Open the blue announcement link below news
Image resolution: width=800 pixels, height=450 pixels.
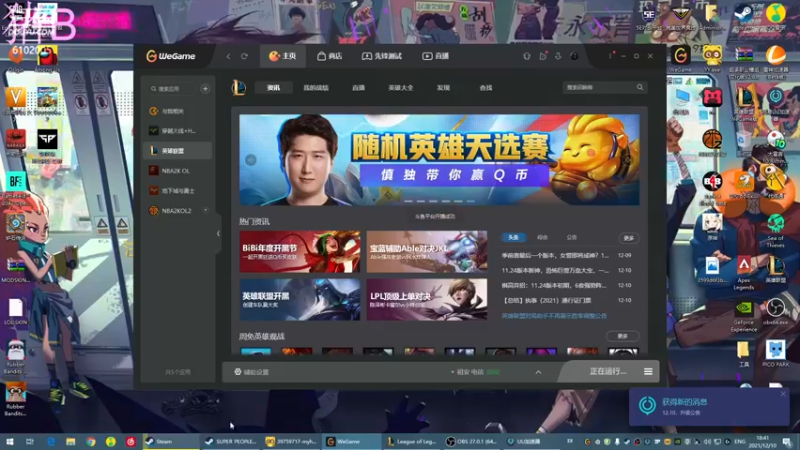[554, 316]
